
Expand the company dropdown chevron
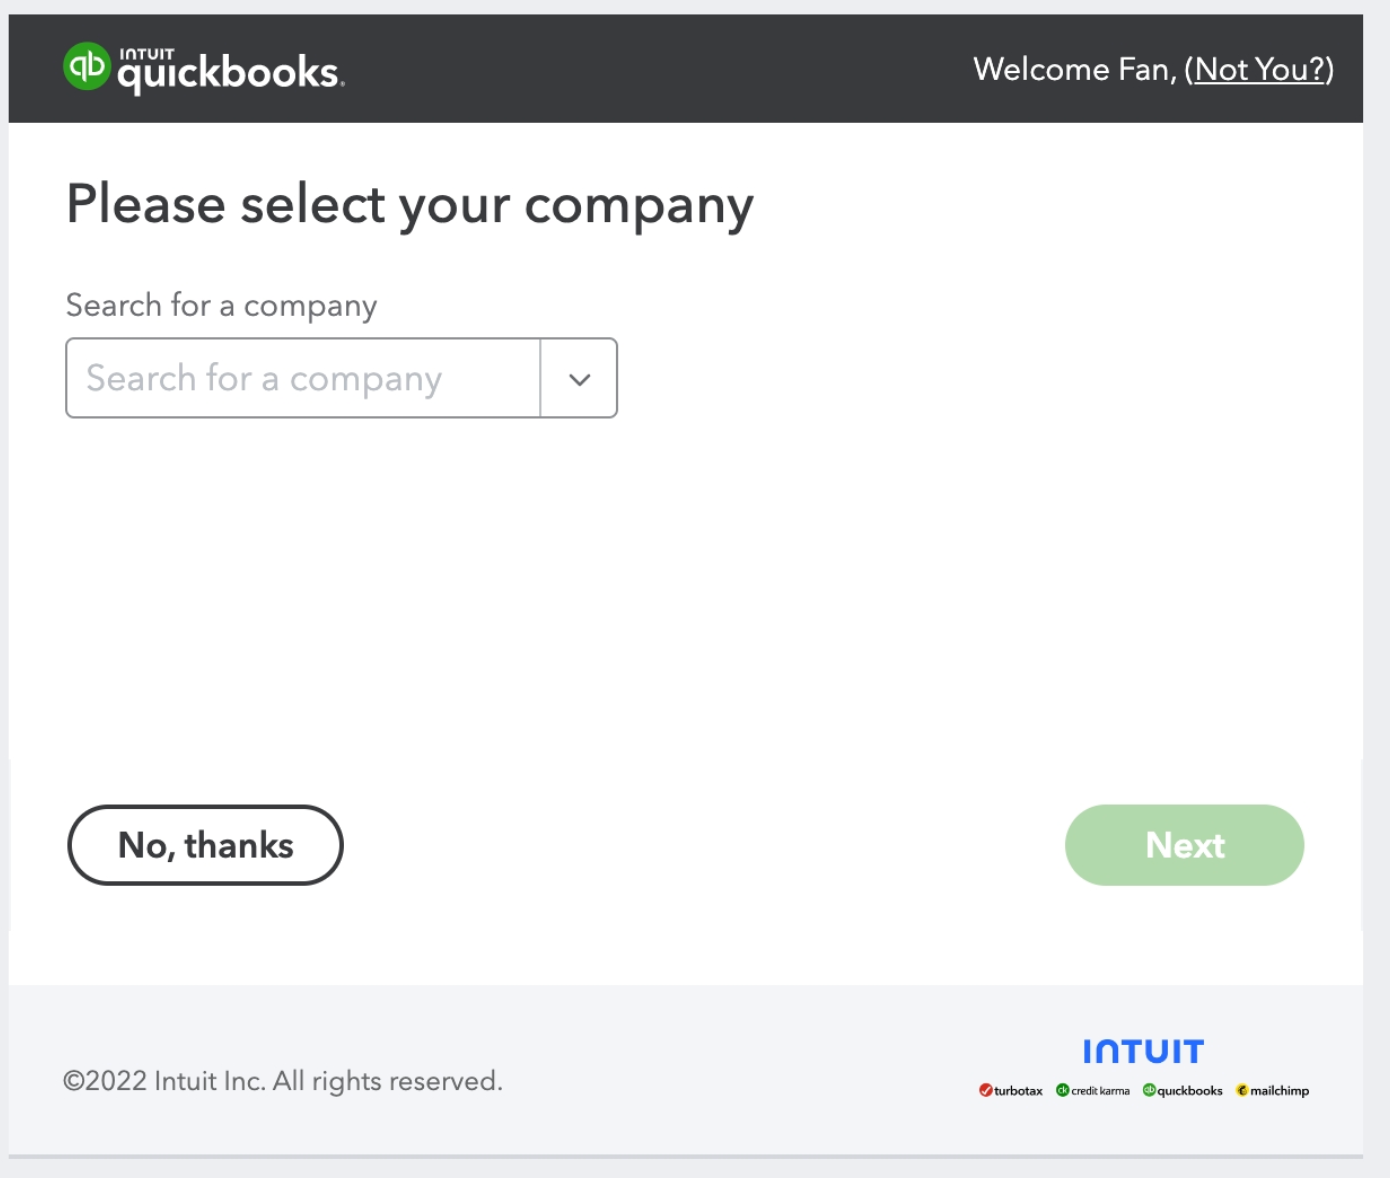pyautogui.click(x=579, y=379)
